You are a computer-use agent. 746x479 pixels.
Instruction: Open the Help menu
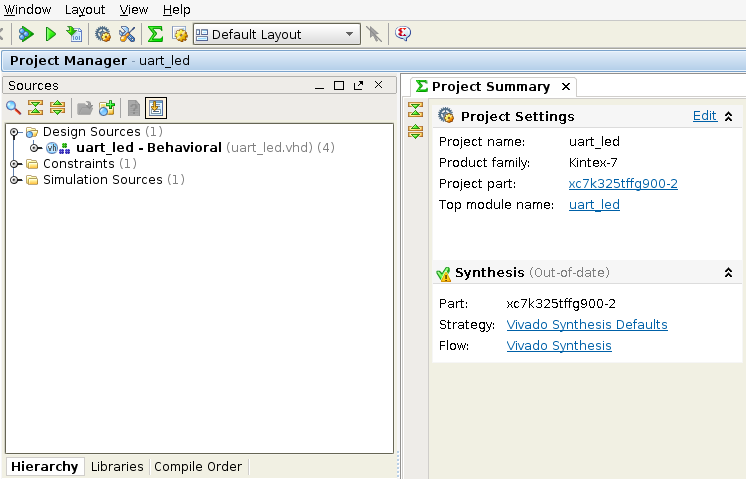coord(177,10)
